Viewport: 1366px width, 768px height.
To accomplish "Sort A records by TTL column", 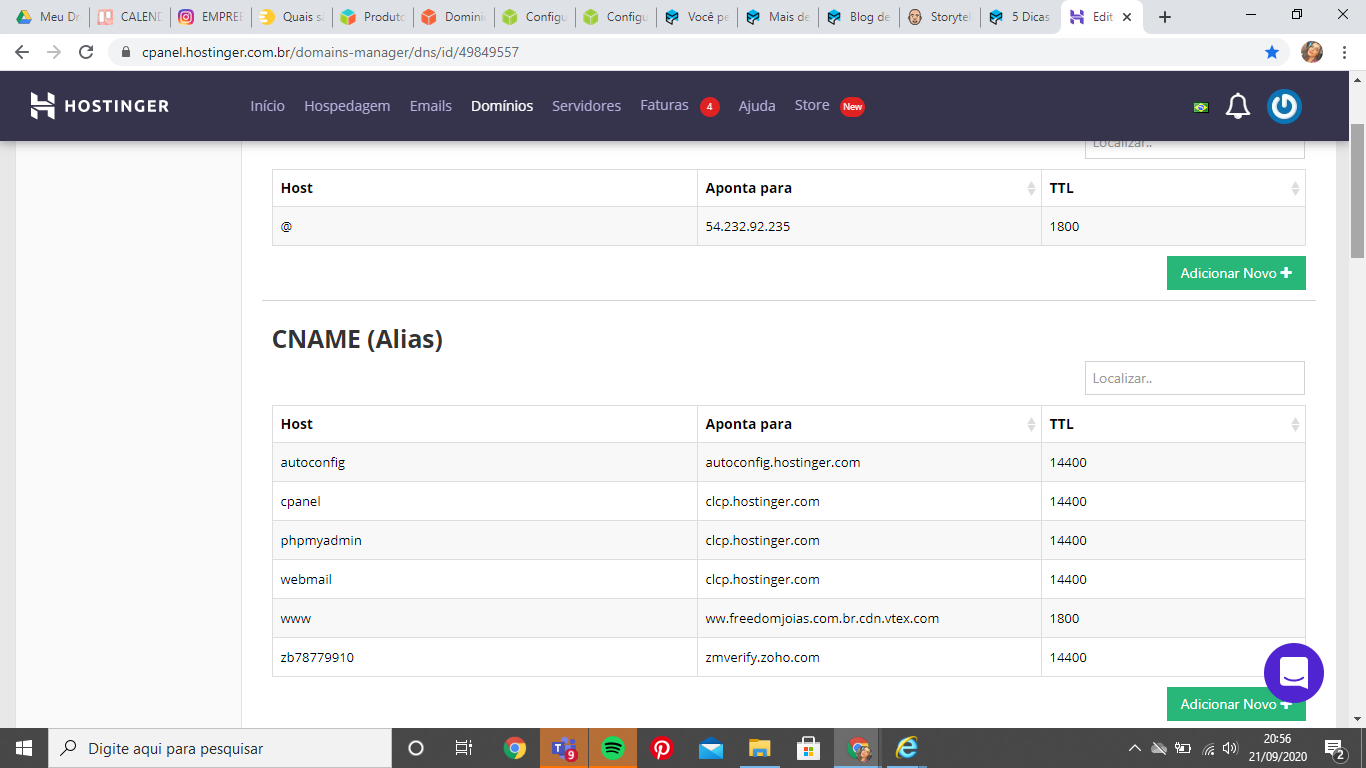I will click(x=1295, y=188).
